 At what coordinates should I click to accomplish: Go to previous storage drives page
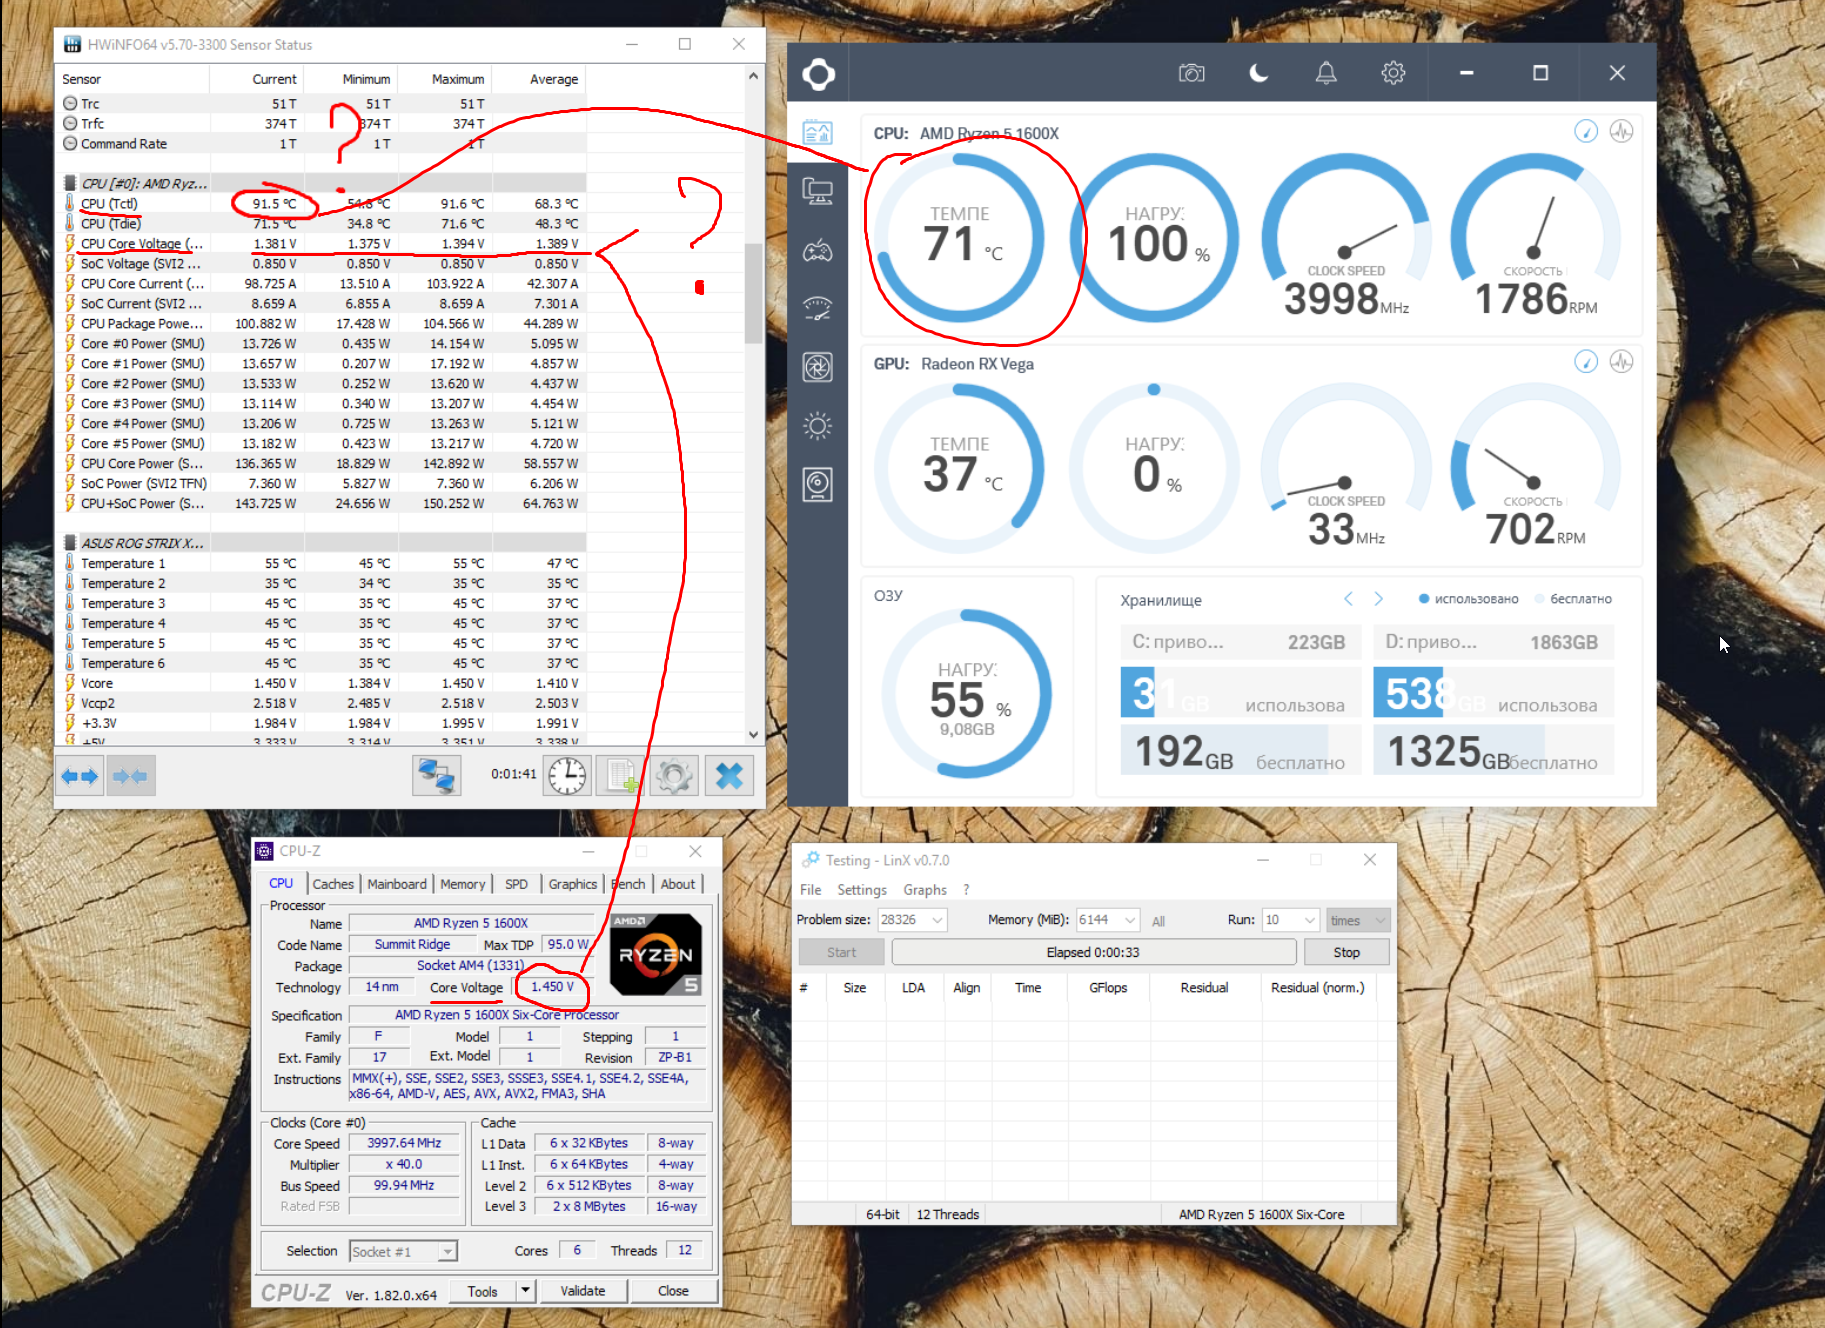tap(1348, 598)
